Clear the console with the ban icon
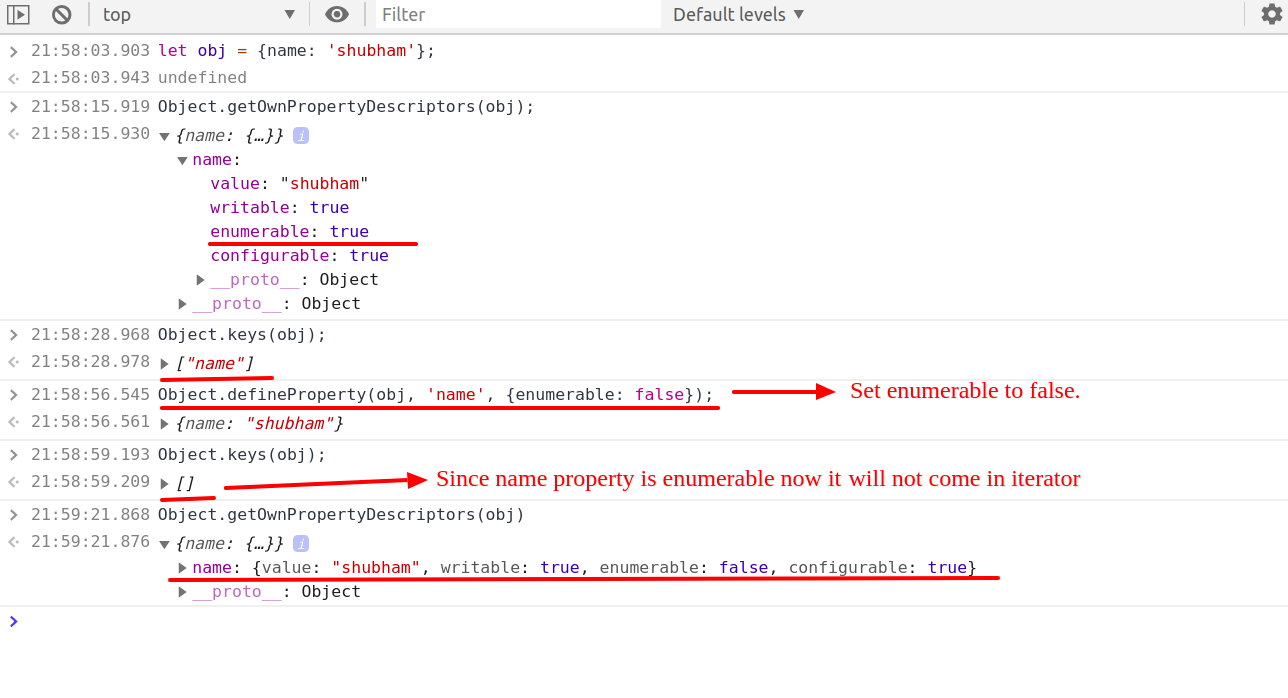The height and width of the screenshot is (698, 1288). 62,14
